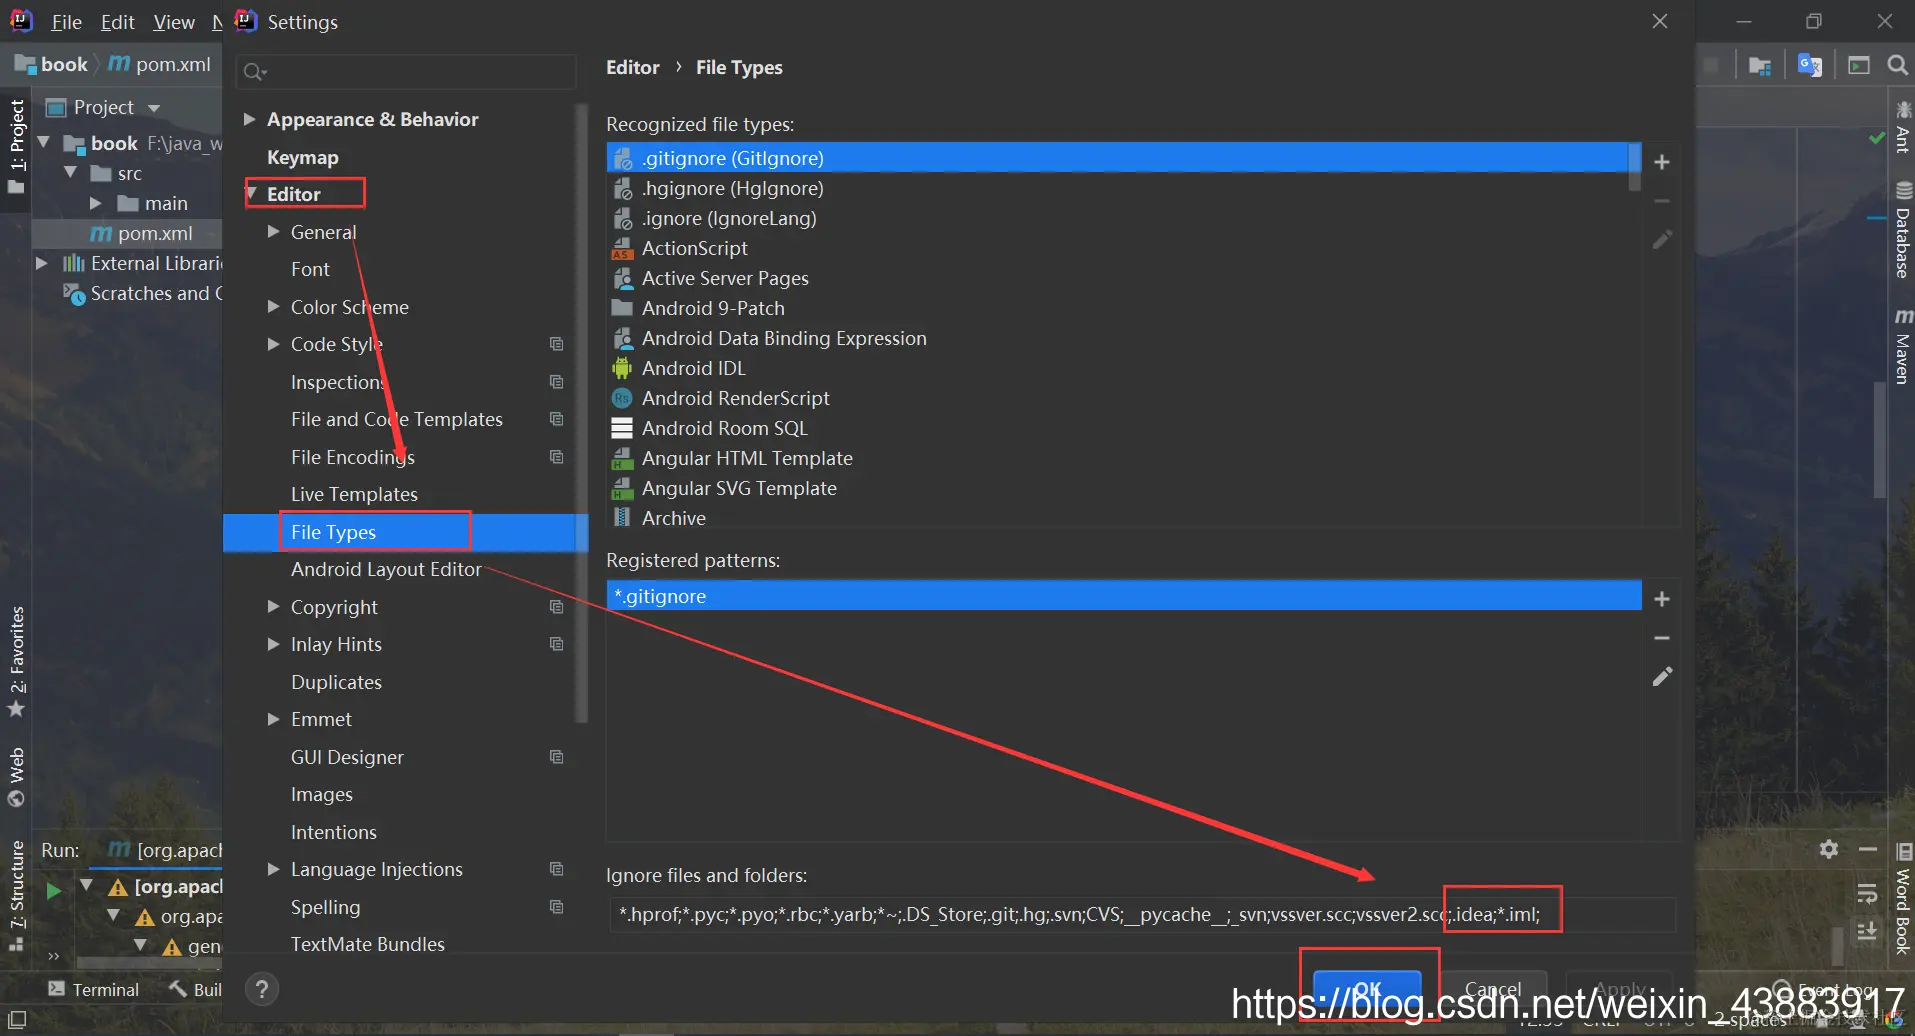The height and width of the screenshot is (1036, 1915).
Task: Focus the settings search field
Action: [406, 71]
